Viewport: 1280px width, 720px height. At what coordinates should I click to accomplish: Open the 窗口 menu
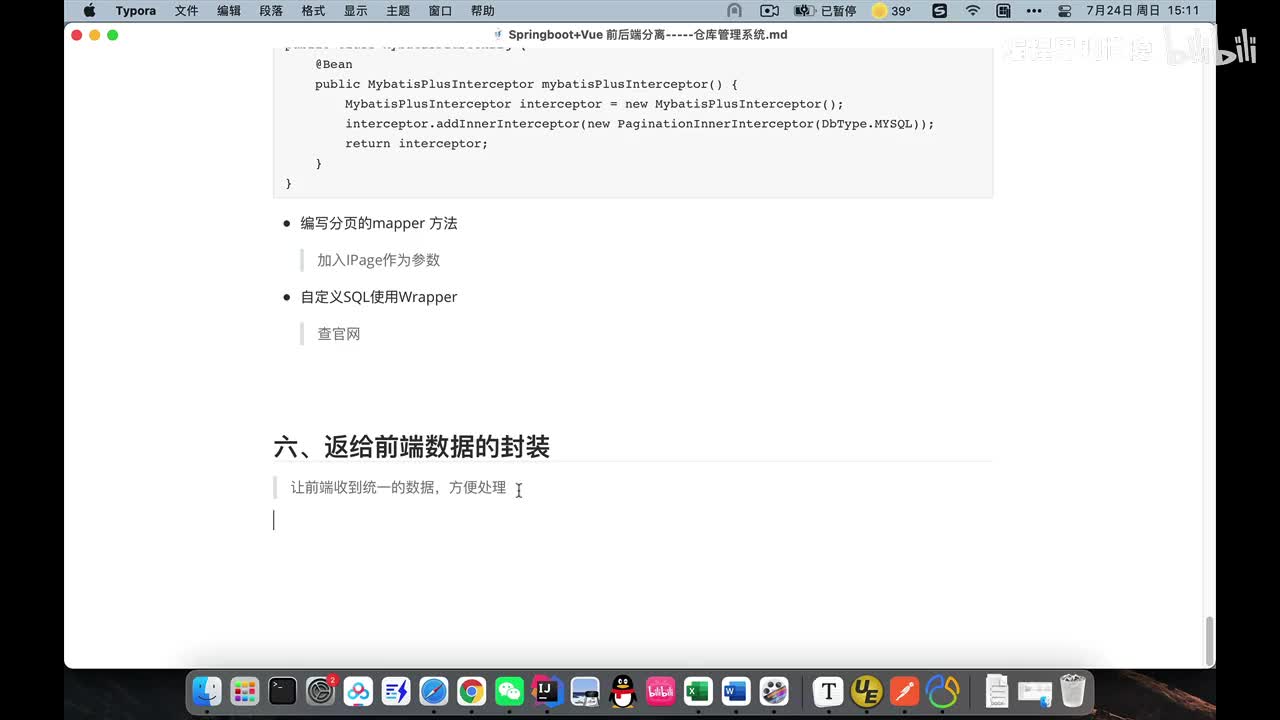click(440, 11)
